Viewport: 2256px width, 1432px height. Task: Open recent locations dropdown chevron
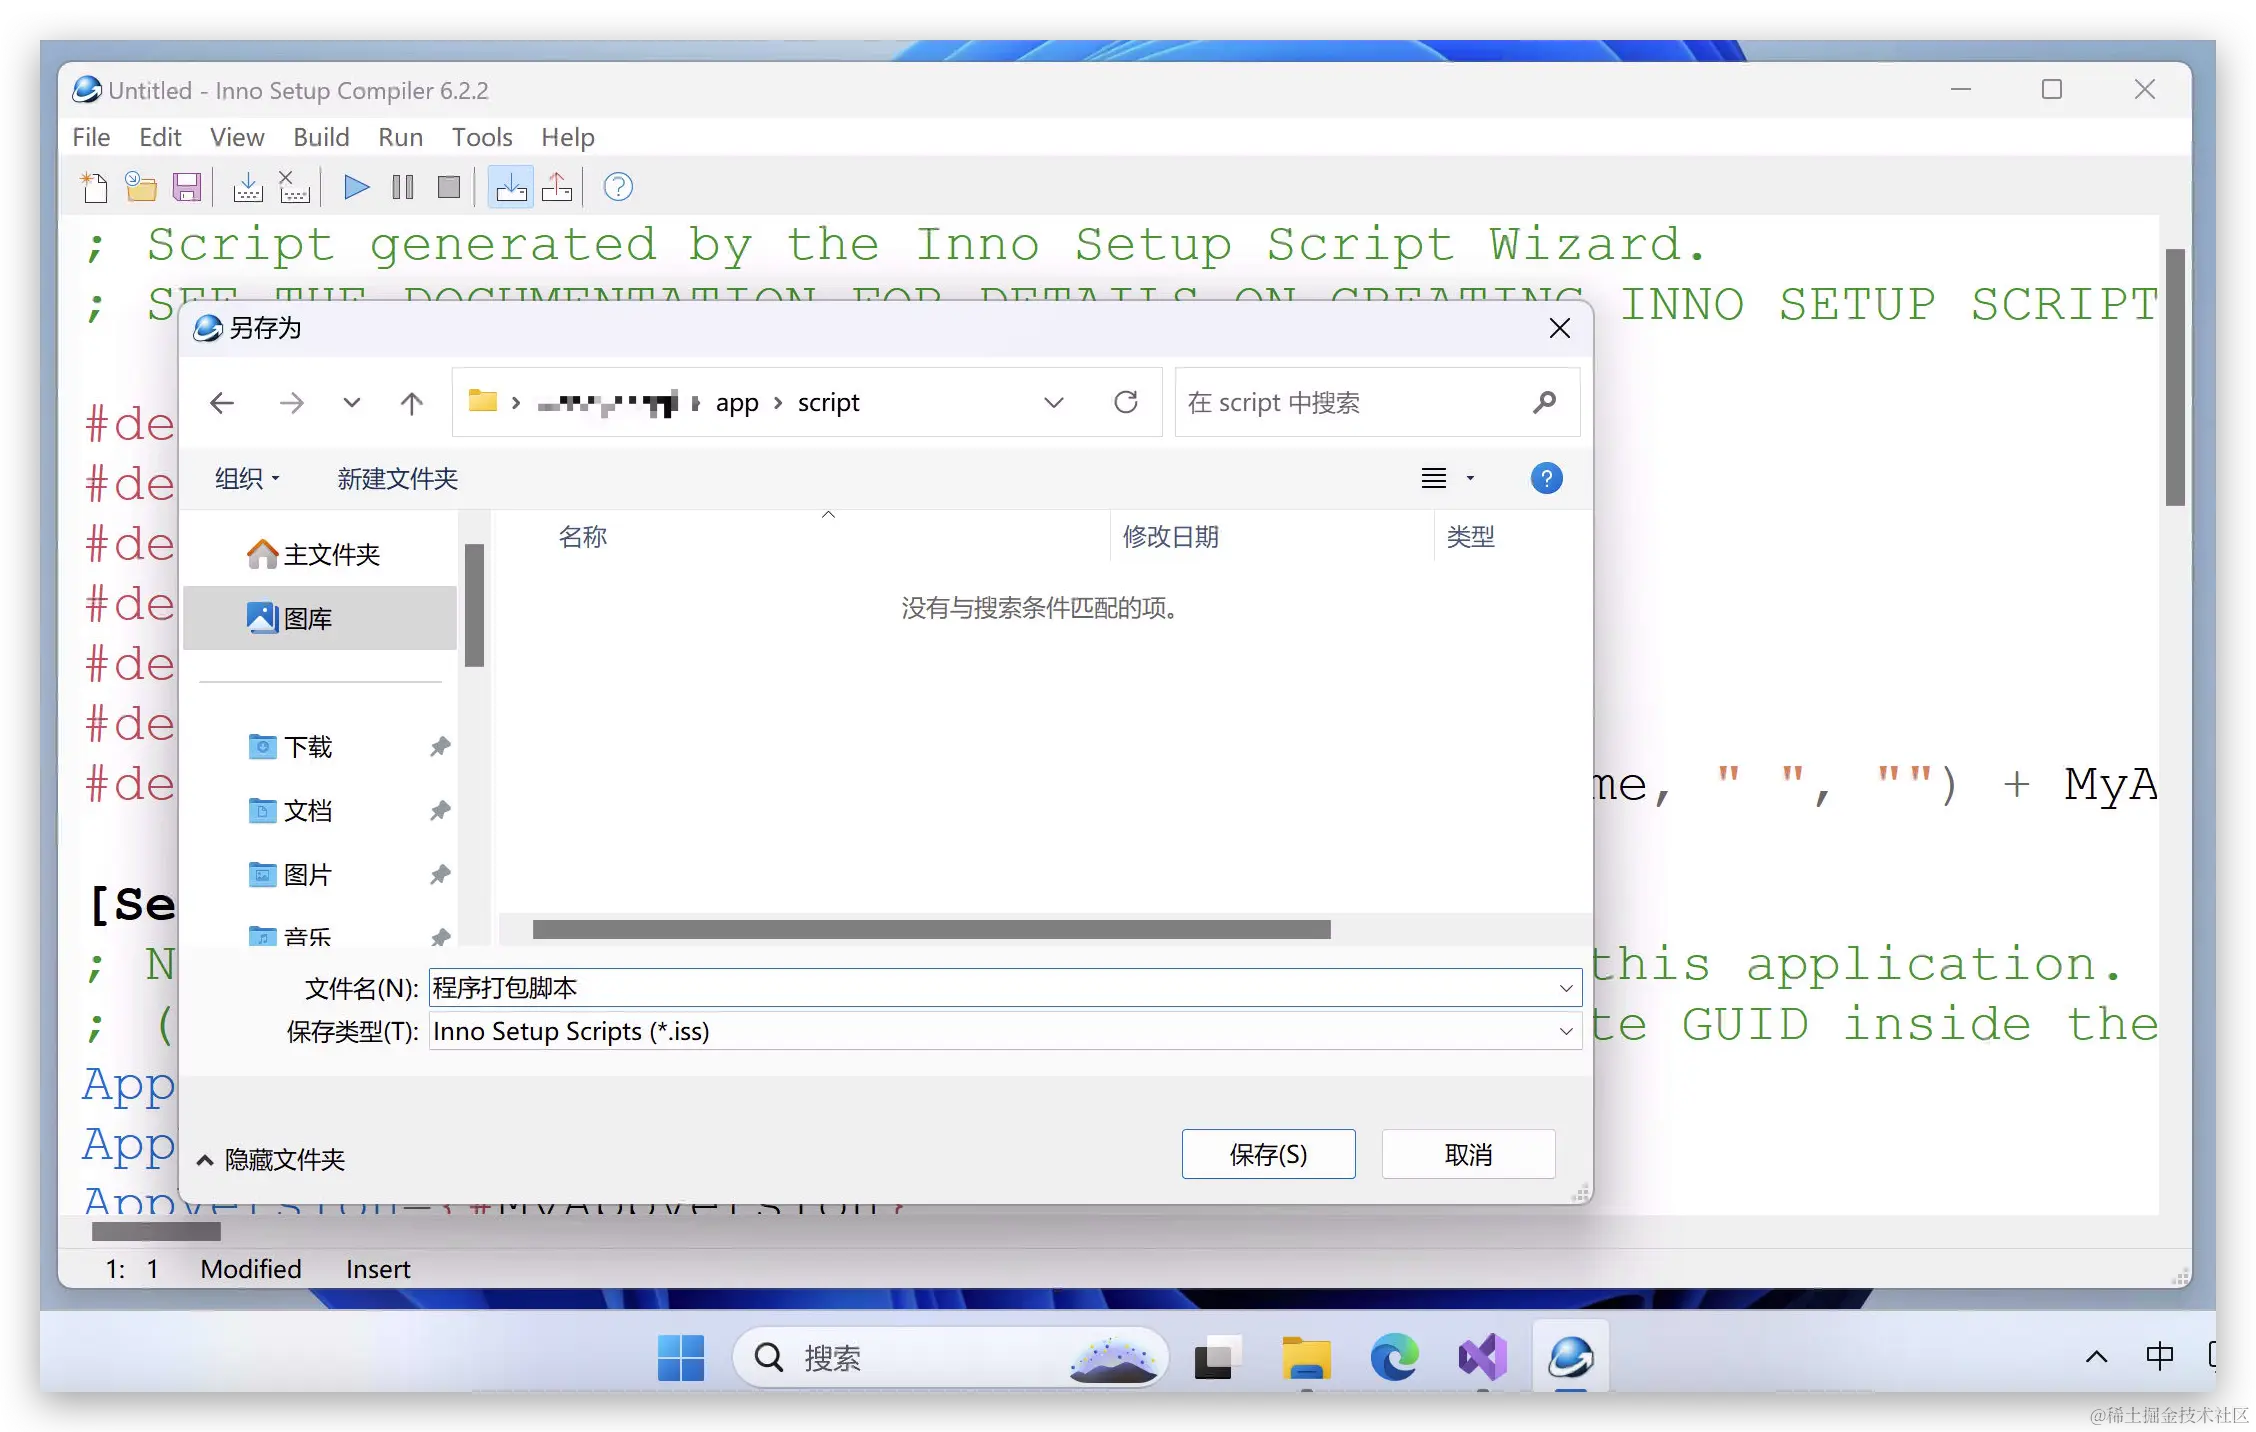pos(352,403)
